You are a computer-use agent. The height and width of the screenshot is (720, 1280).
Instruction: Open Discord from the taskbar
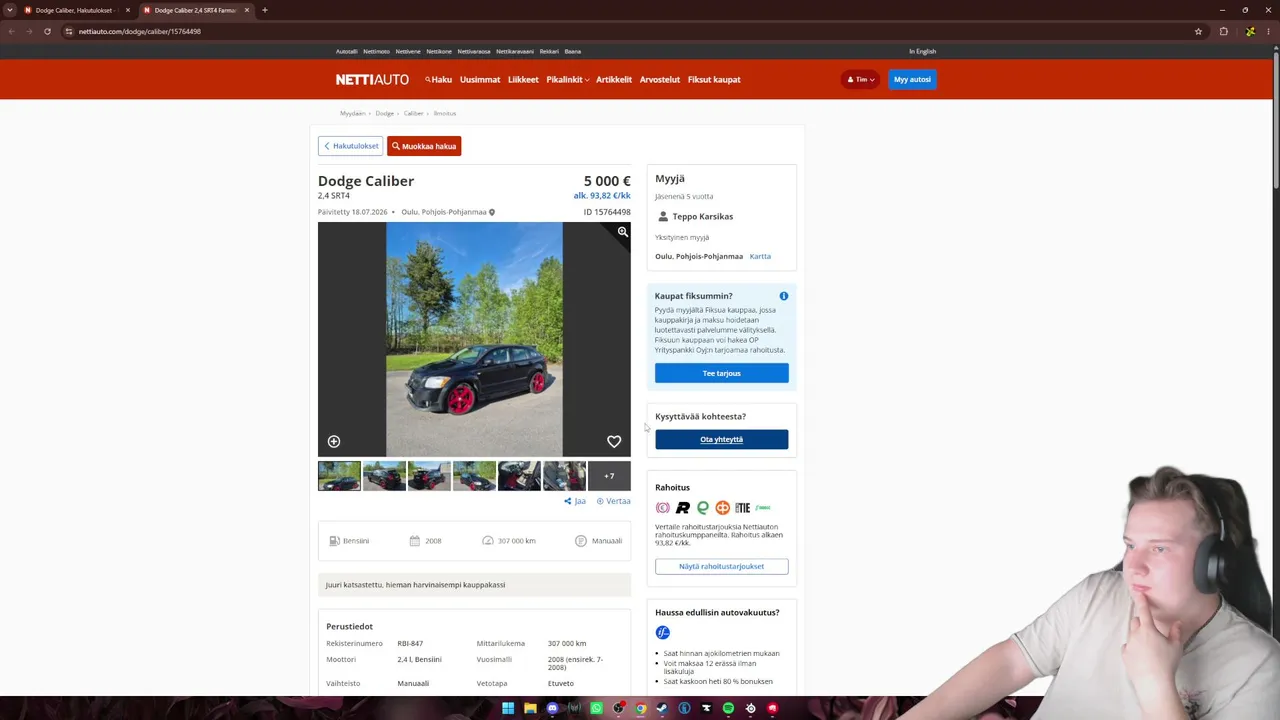[552, 708]
